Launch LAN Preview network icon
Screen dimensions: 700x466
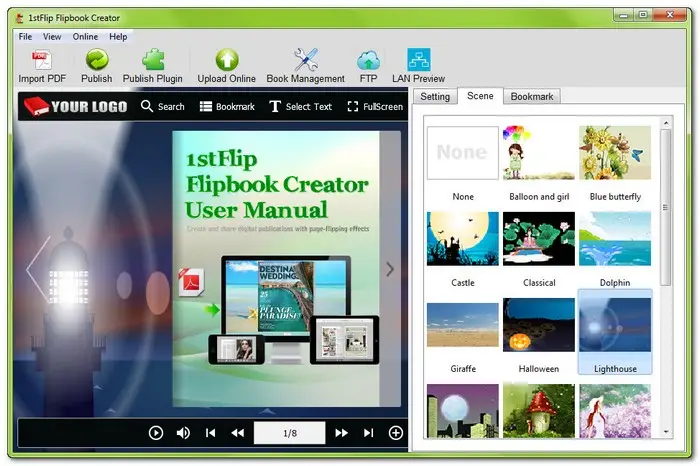[419, 60]
